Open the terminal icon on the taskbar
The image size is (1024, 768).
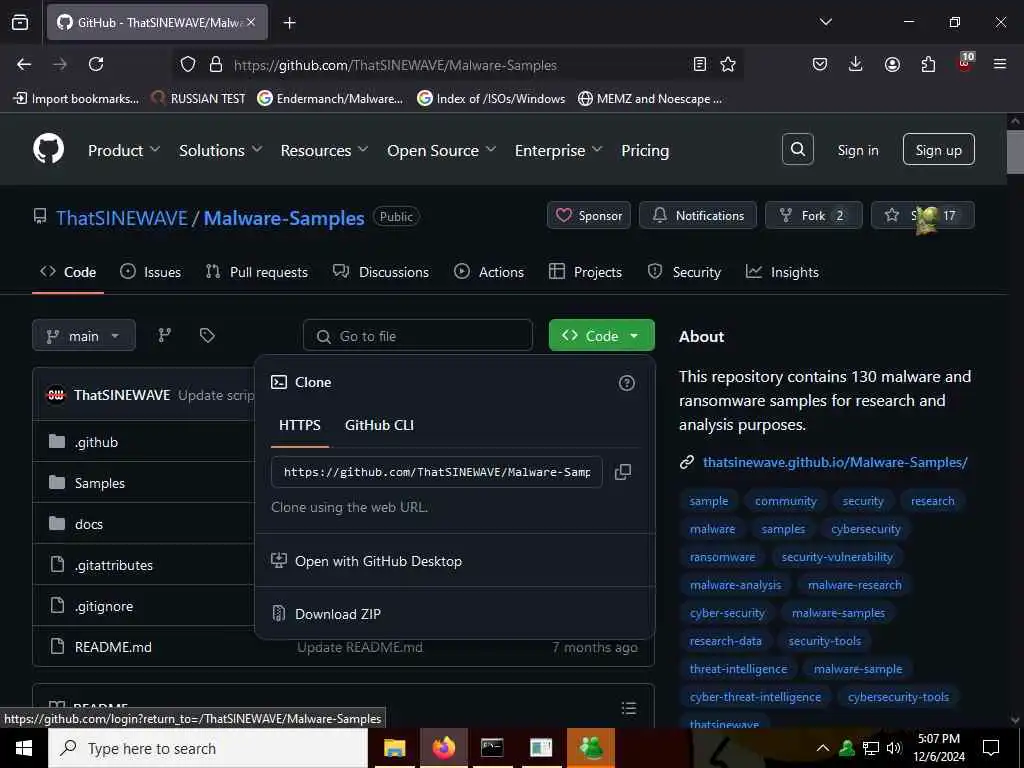click(492, 748)
